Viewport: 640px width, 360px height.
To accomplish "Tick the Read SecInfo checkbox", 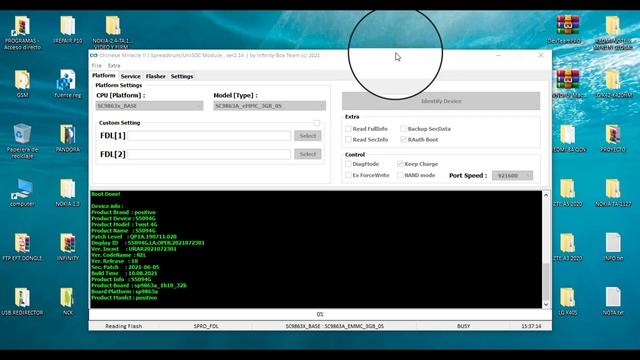I will click(x=348, y=140).
